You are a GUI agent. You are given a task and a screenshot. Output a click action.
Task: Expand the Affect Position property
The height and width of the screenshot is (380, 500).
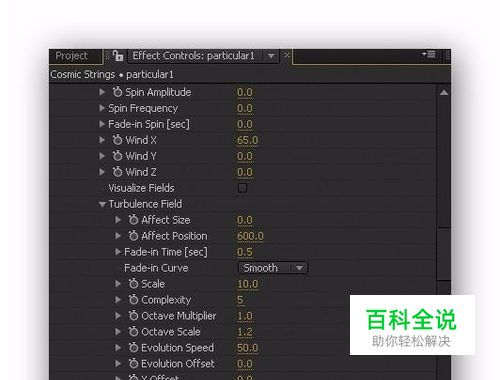pos(118,236)
